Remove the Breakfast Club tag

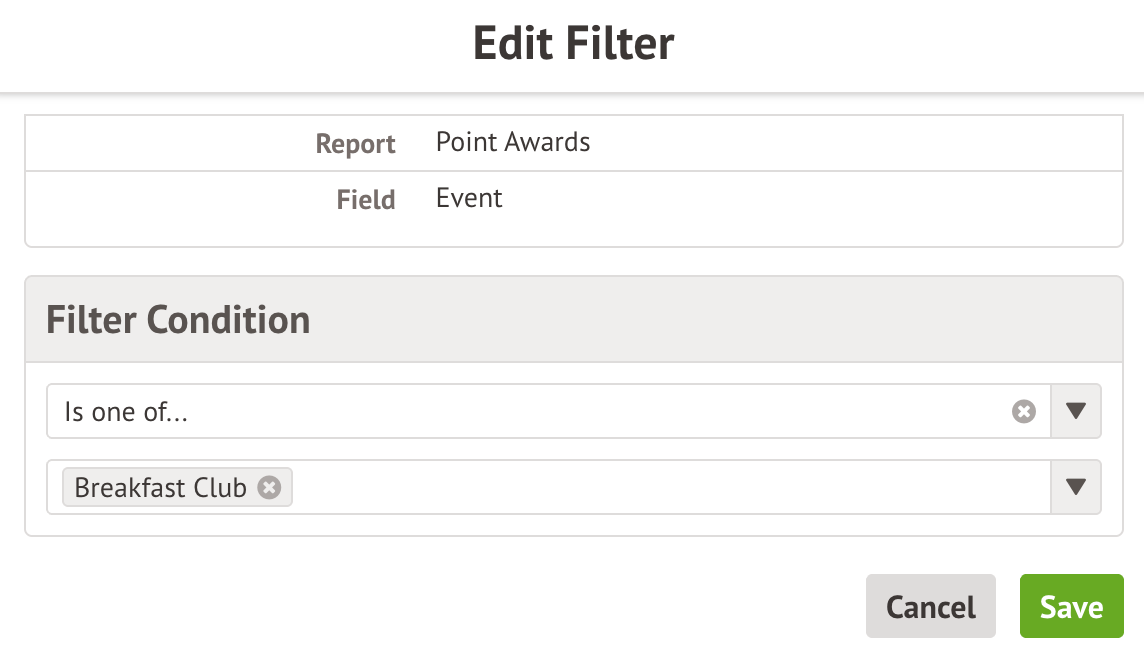tap(269, 487)
